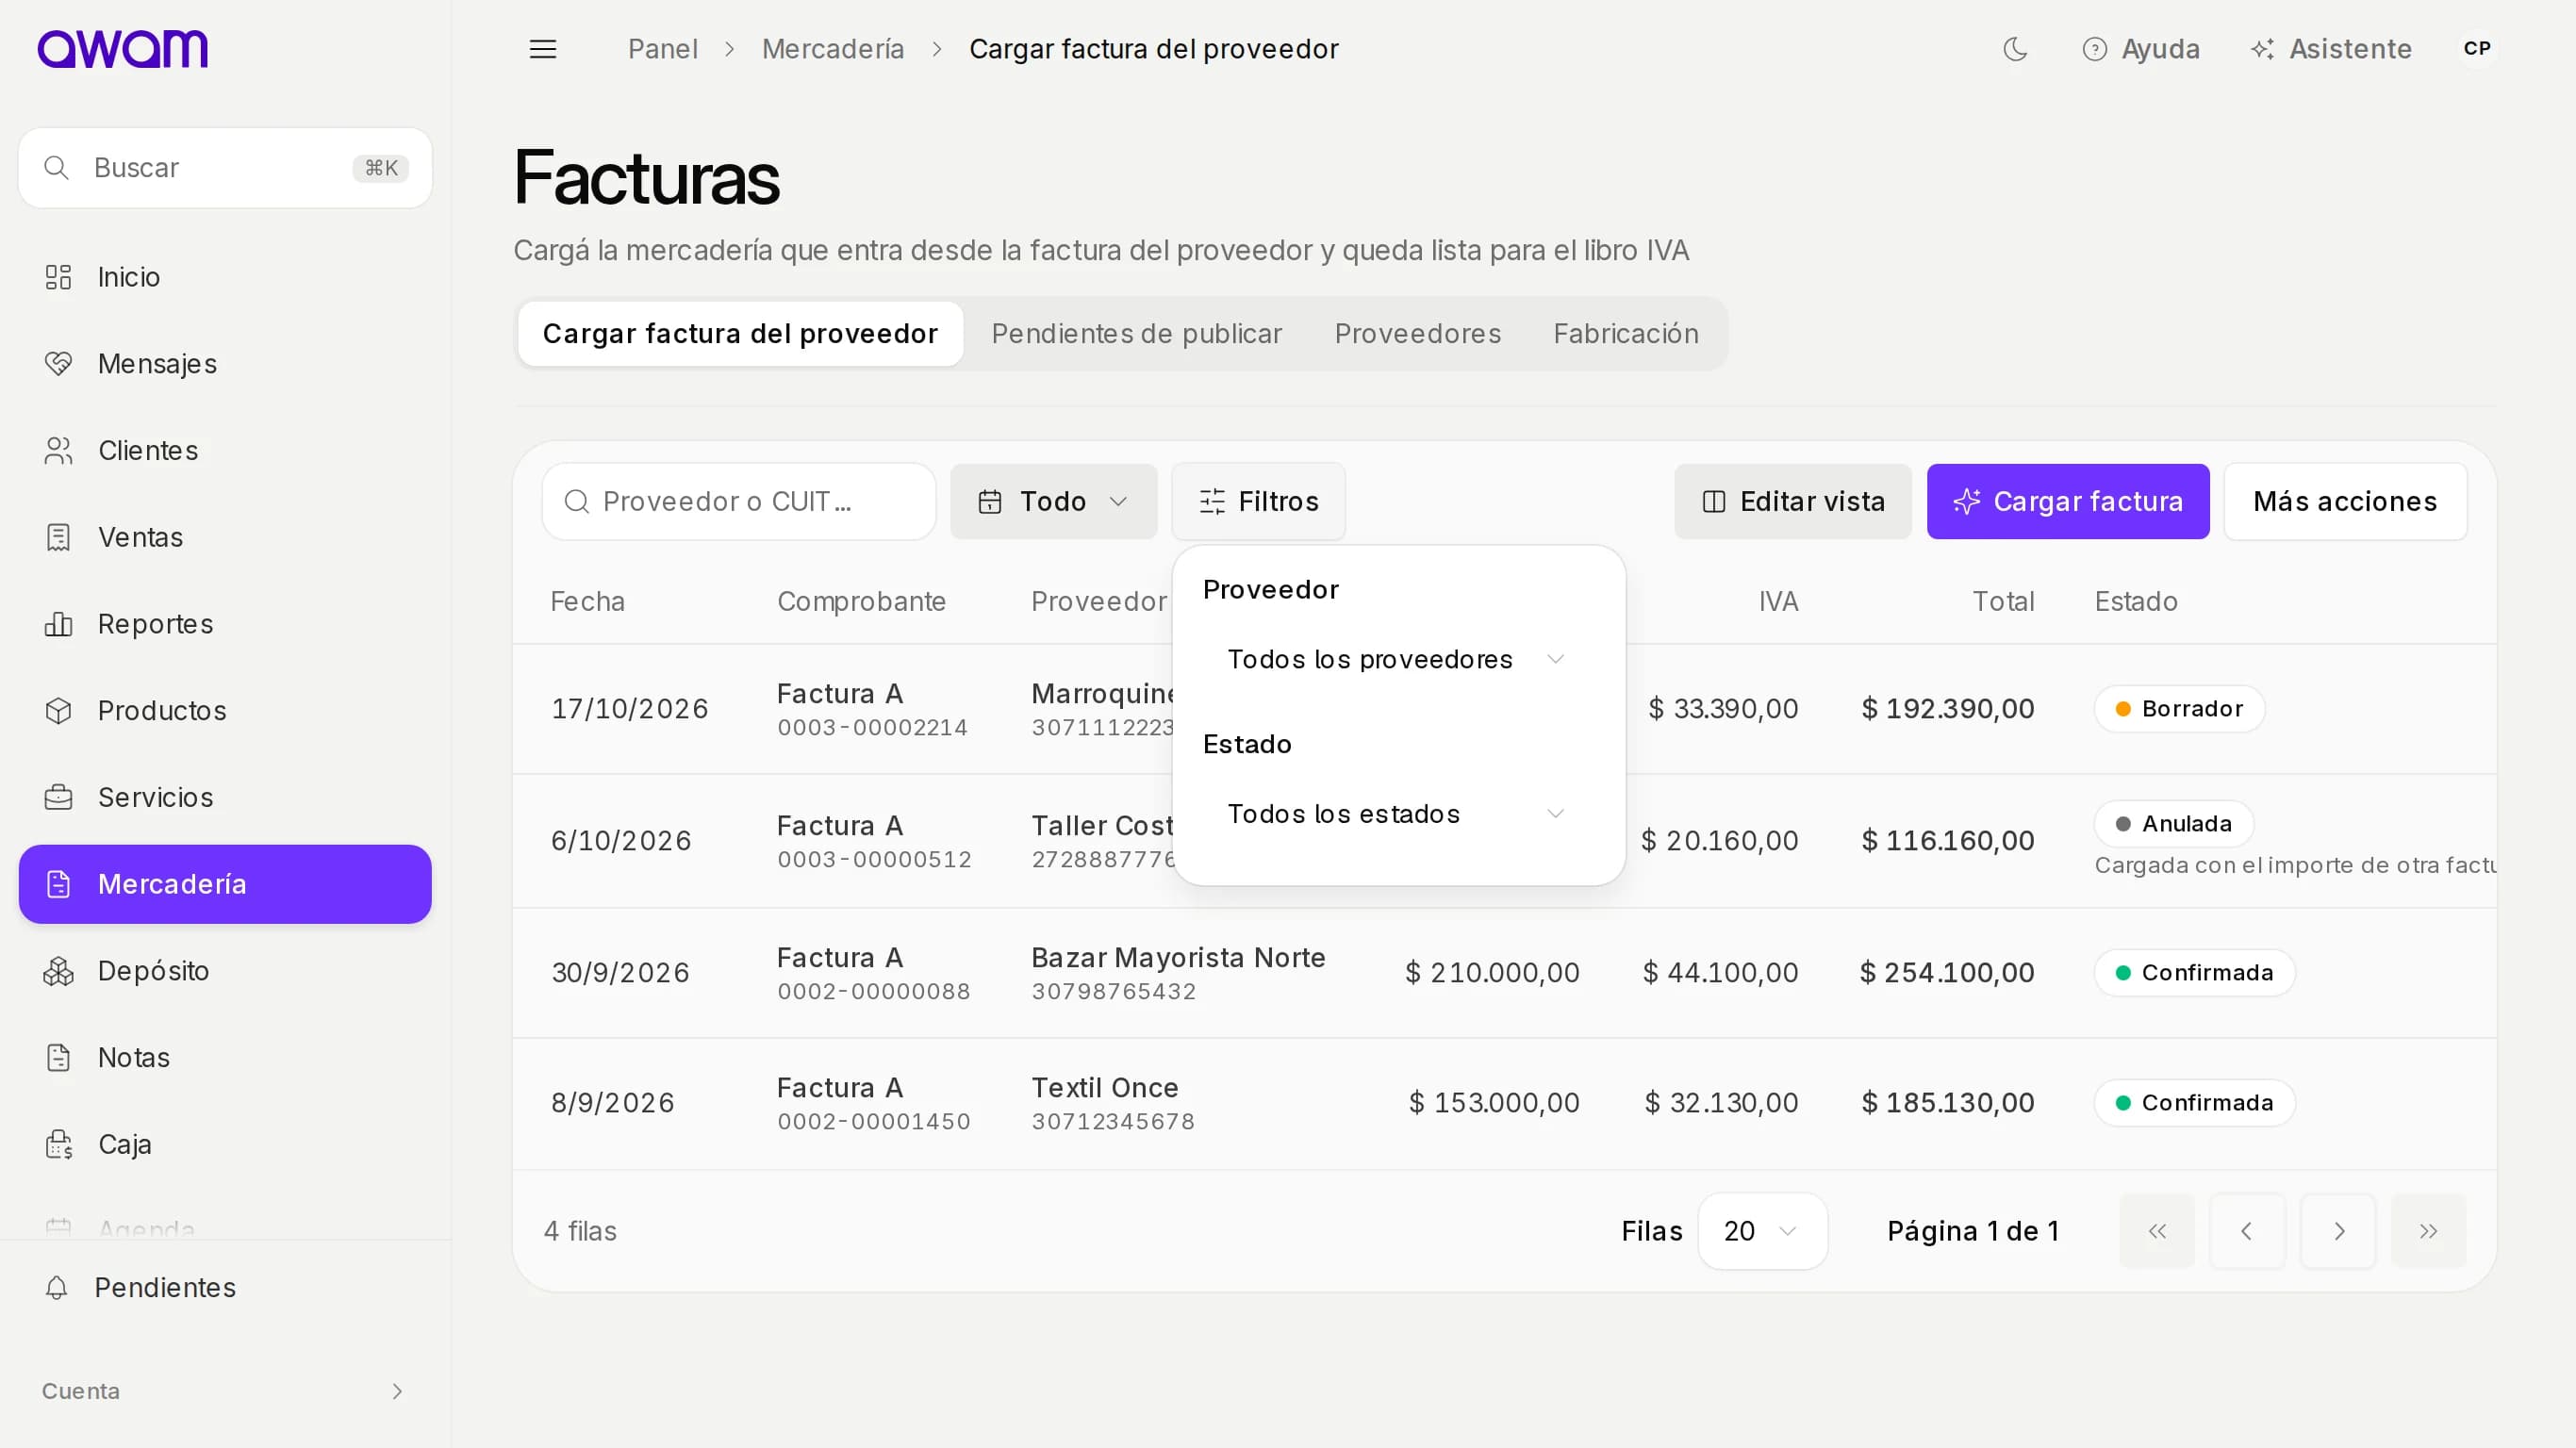Click Editar vista button
This screenshot has width=2576, height=1448.
[1793, 501]
